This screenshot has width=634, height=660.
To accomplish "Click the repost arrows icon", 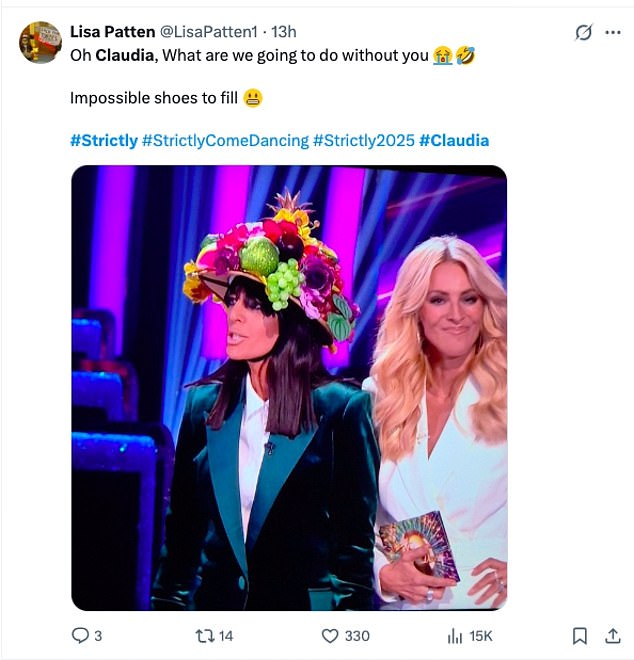I will point(203,635).
